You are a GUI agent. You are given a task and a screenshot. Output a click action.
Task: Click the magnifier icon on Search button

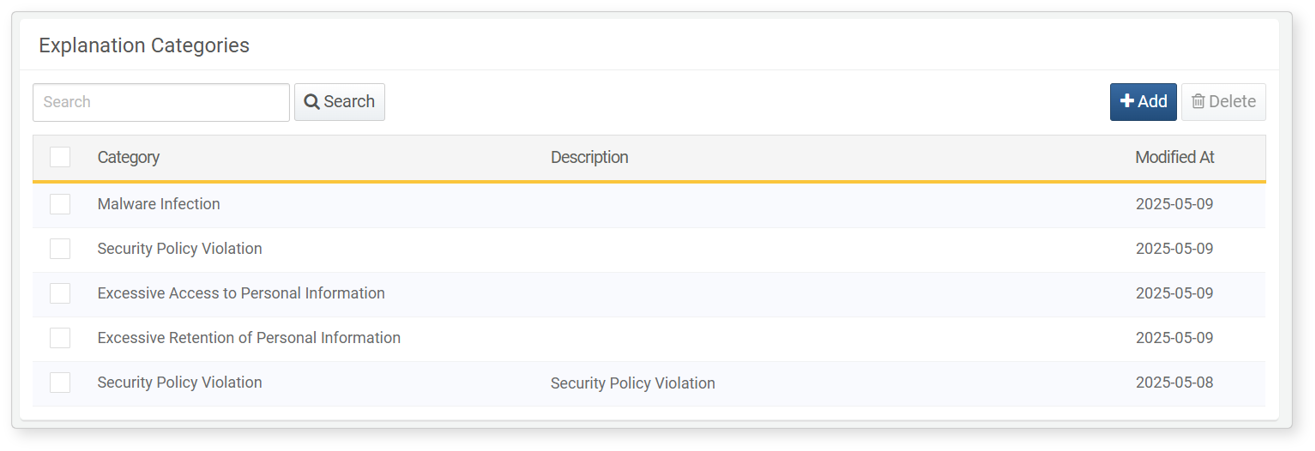[x=312, y=102]
